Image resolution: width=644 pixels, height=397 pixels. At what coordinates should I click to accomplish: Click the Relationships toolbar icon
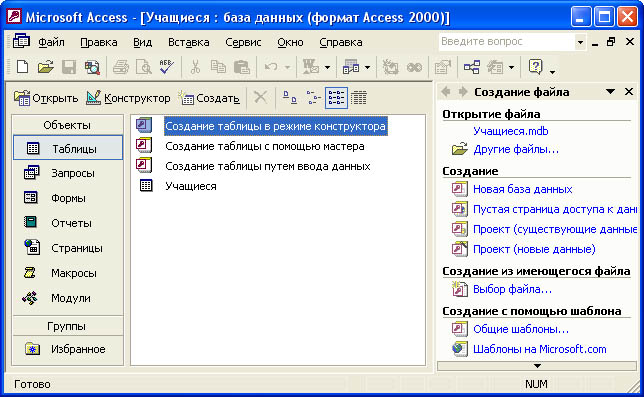472,67
